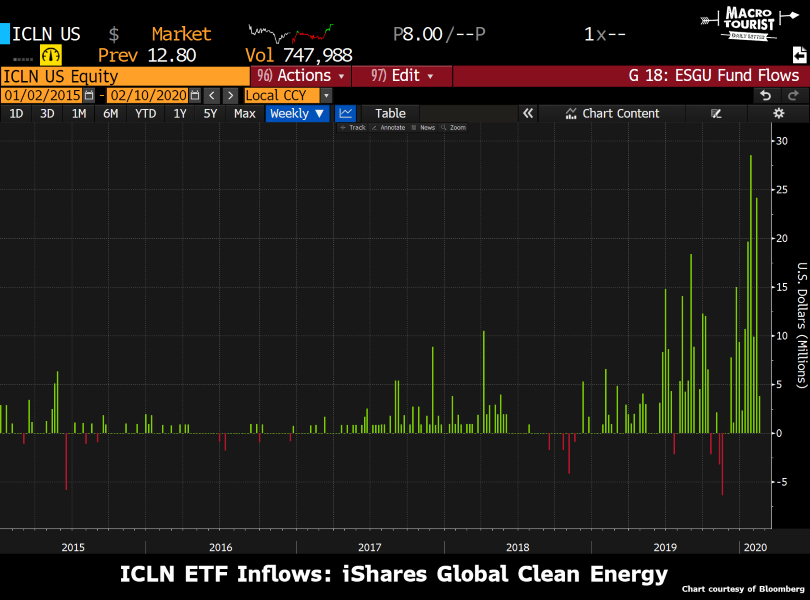This screenshot has height=600, width=810.
Task: Click the 2020 x-axis label
Action: coord(755,547)
